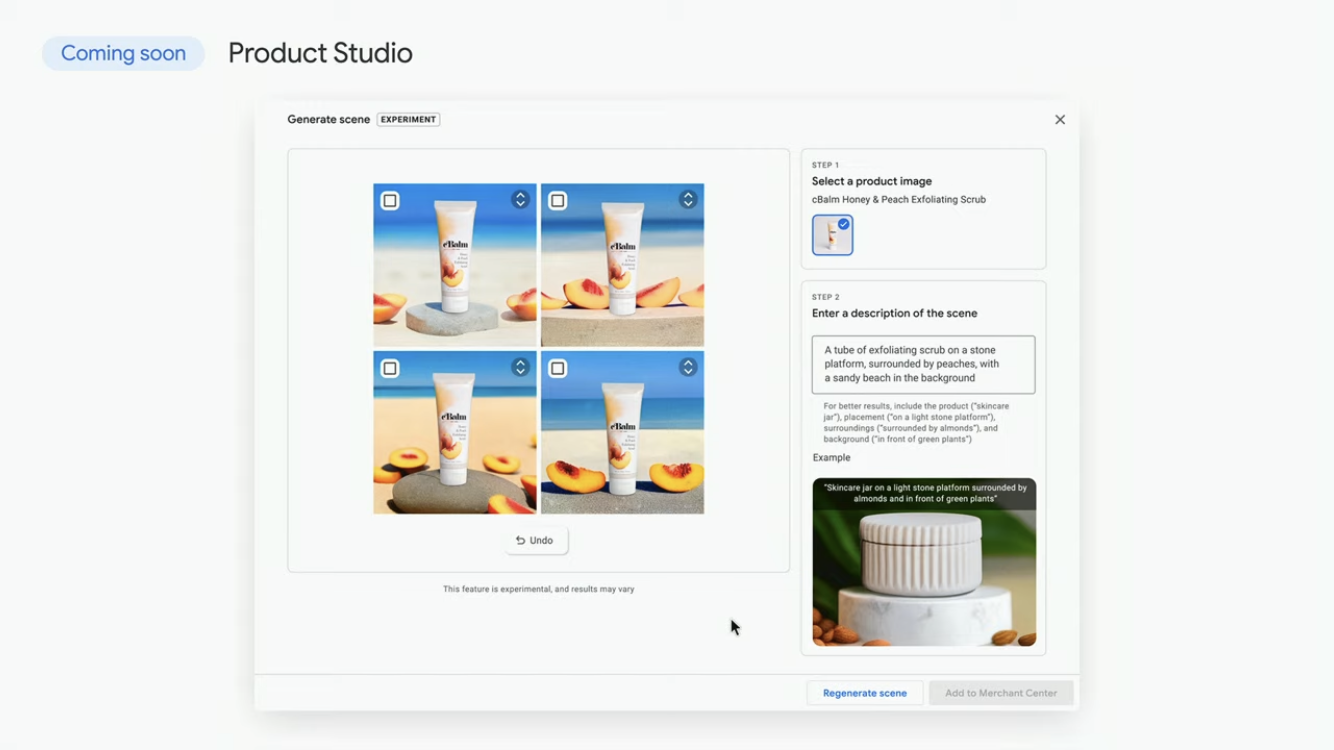Click 'Generate scene' dialog title
Viewport: 1334px width, 750px height.
click(x=329, y=119)
